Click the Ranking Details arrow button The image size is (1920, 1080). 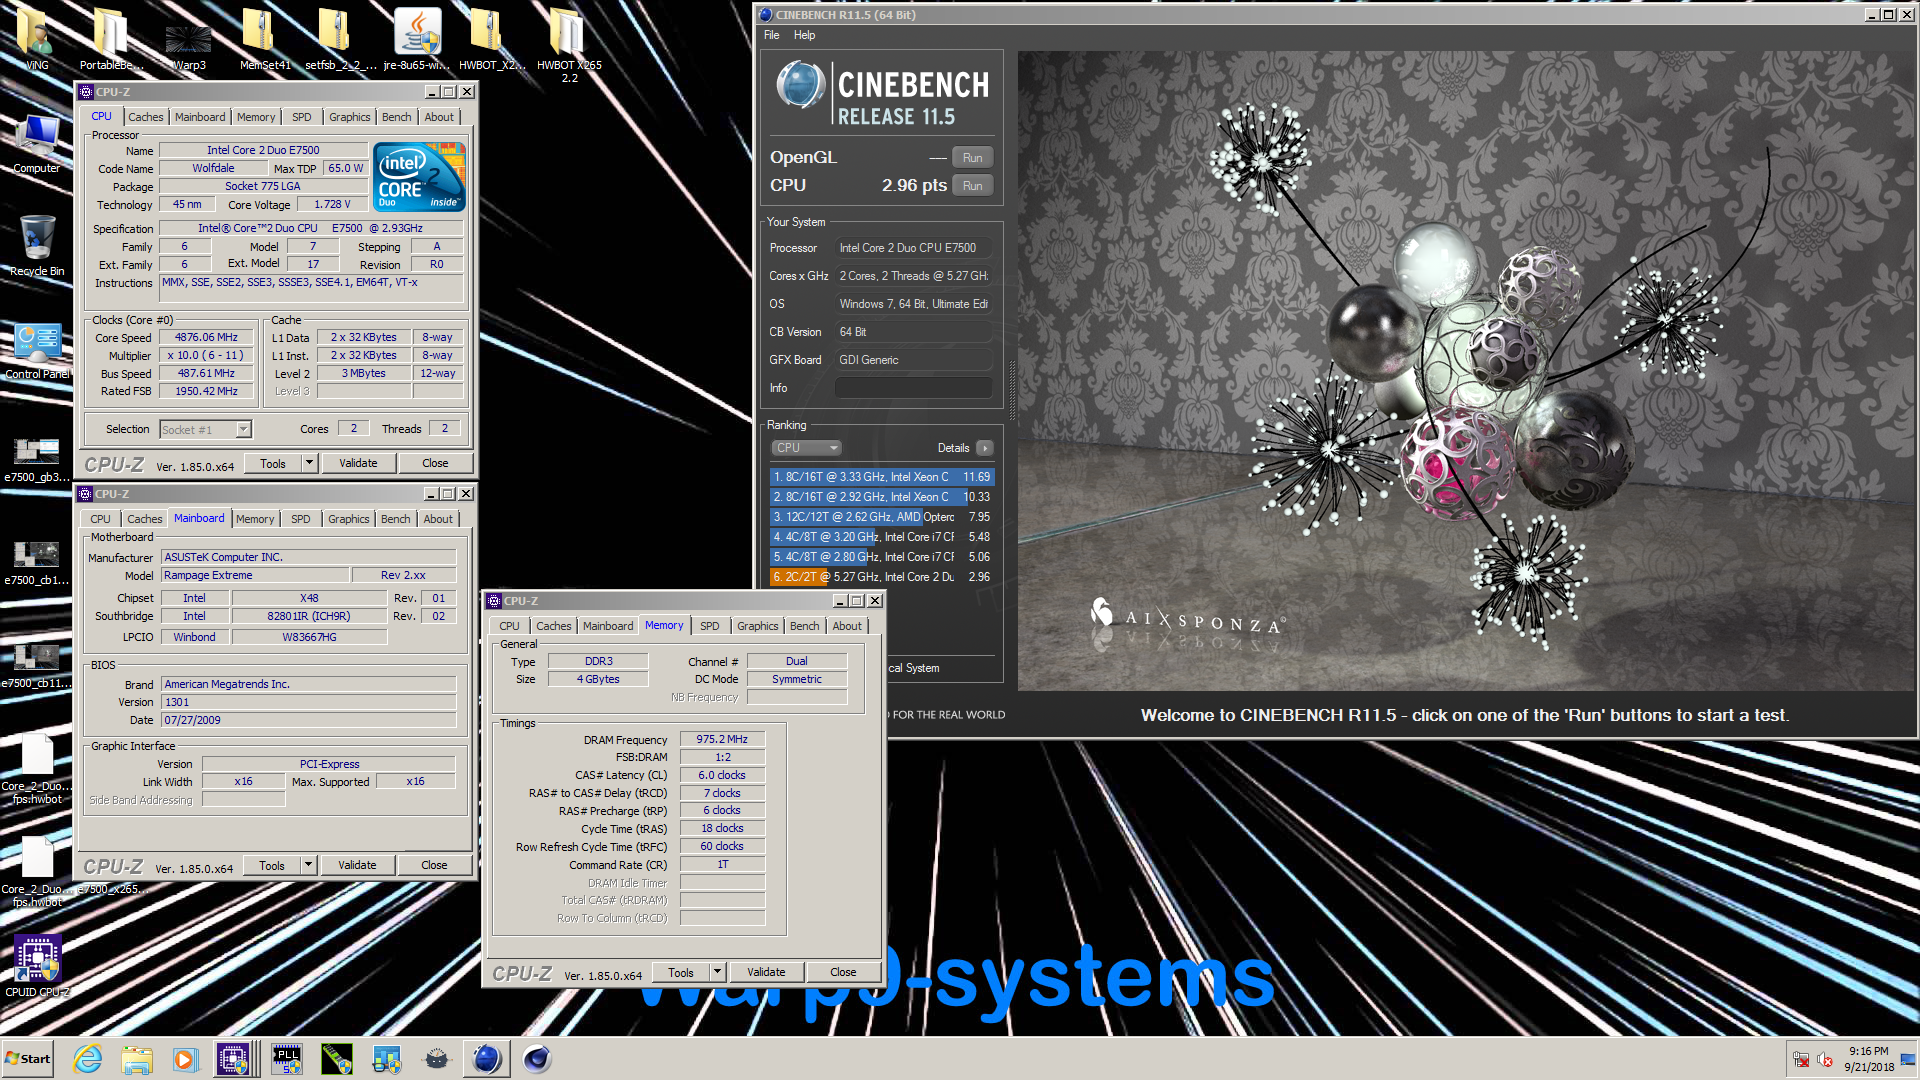click(x=985, y=448)
